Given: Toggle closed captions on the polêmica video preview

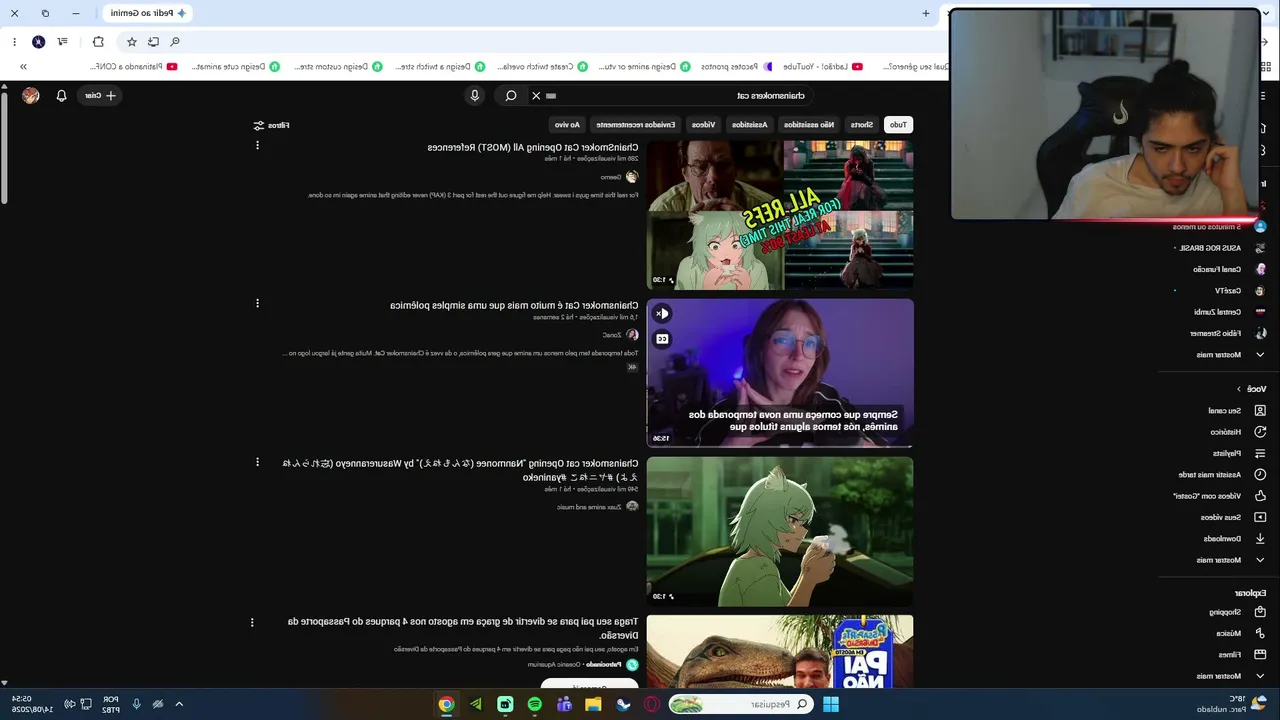Looking at the screenshot, I should point(662,339).
